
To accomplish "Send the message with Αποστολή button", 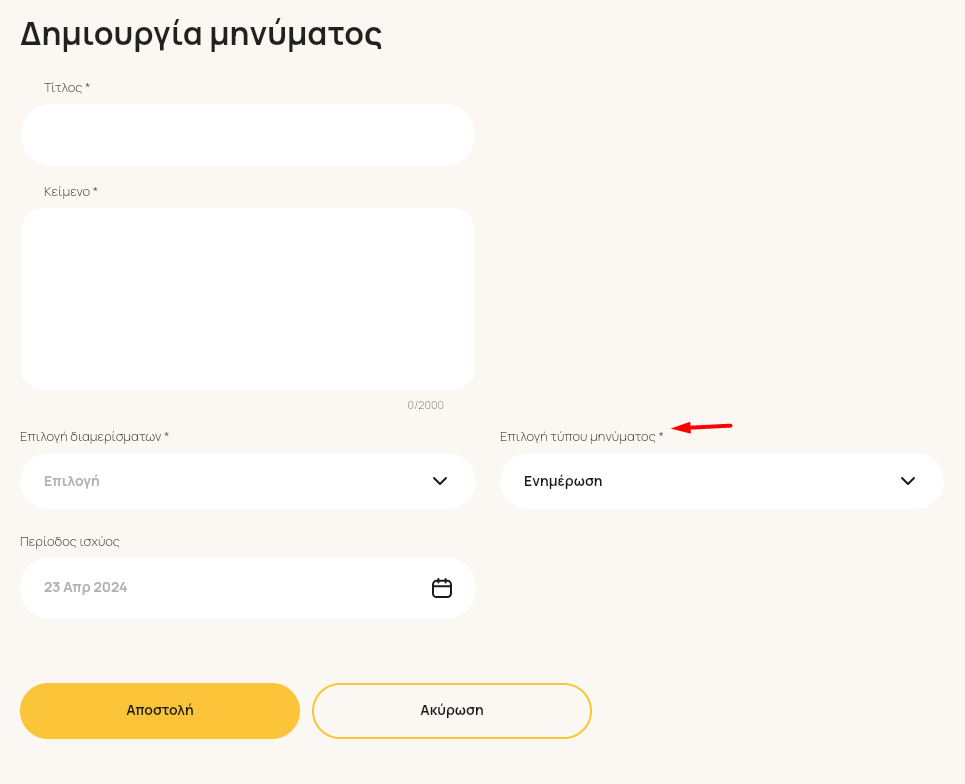I will point(160,711).
